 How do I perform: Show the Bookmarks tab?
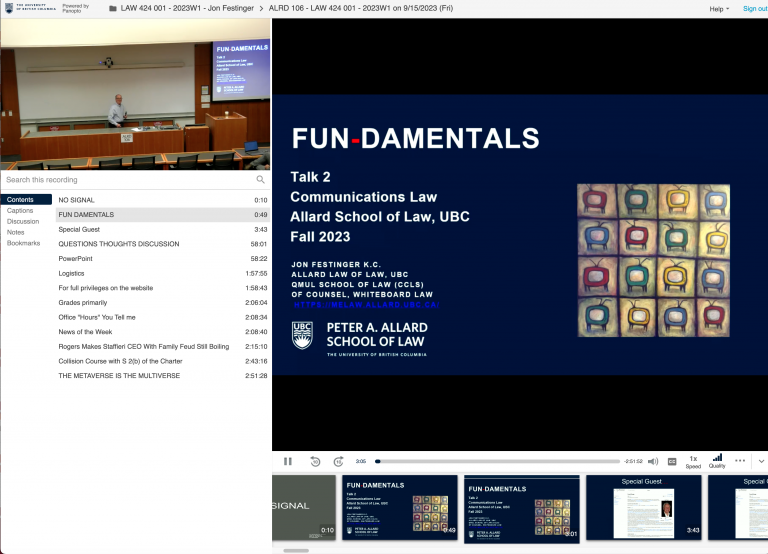tap(24, 243)
